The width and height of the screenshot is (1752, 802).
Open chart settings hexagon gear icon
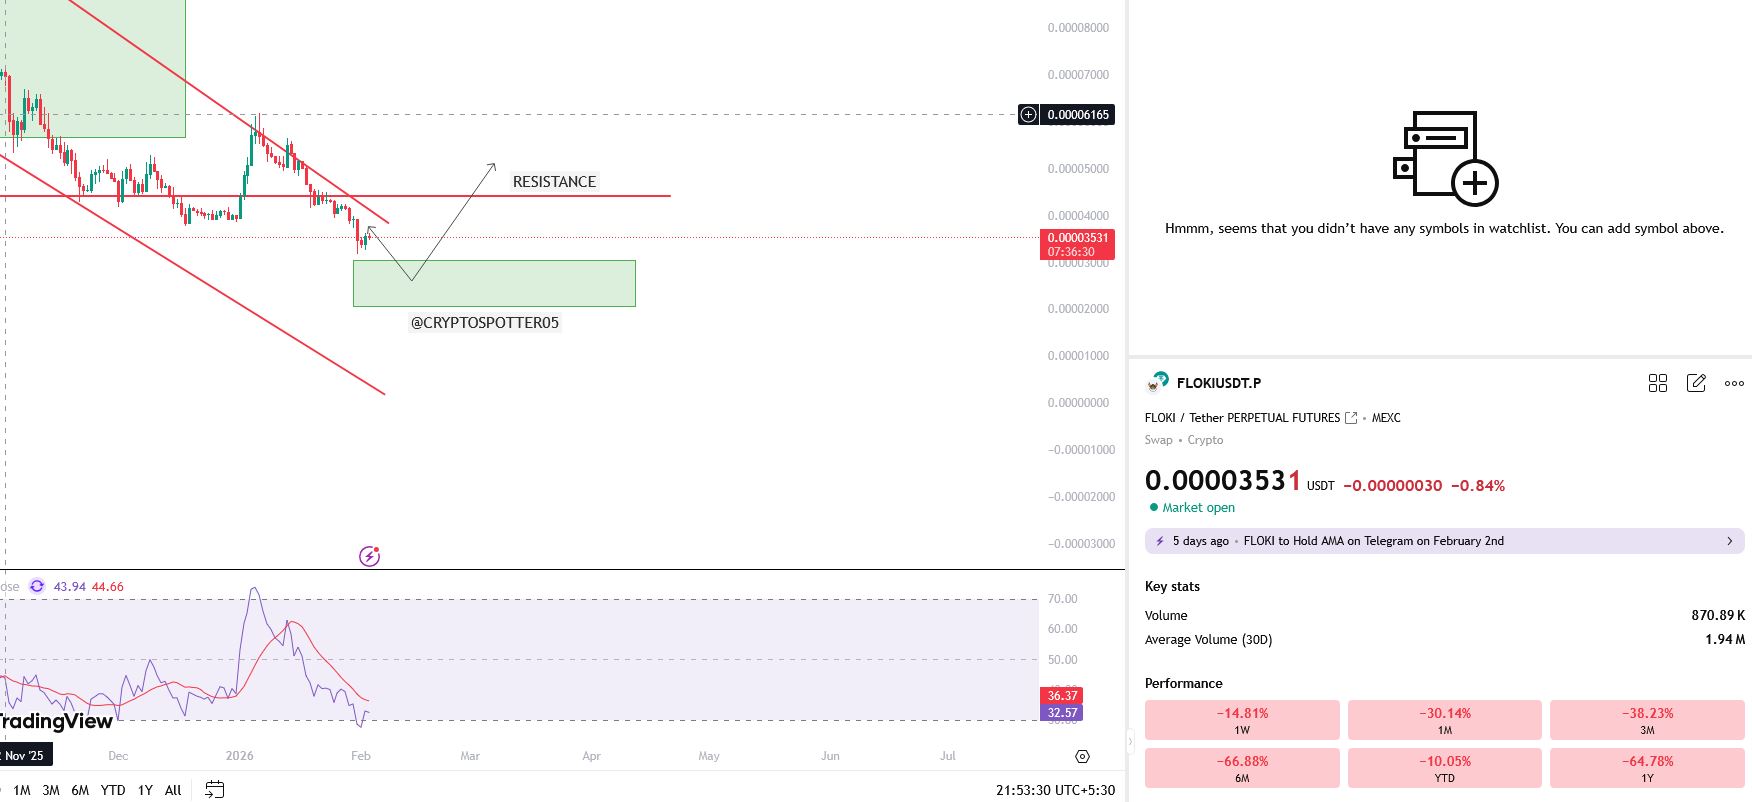(1082, 756)
